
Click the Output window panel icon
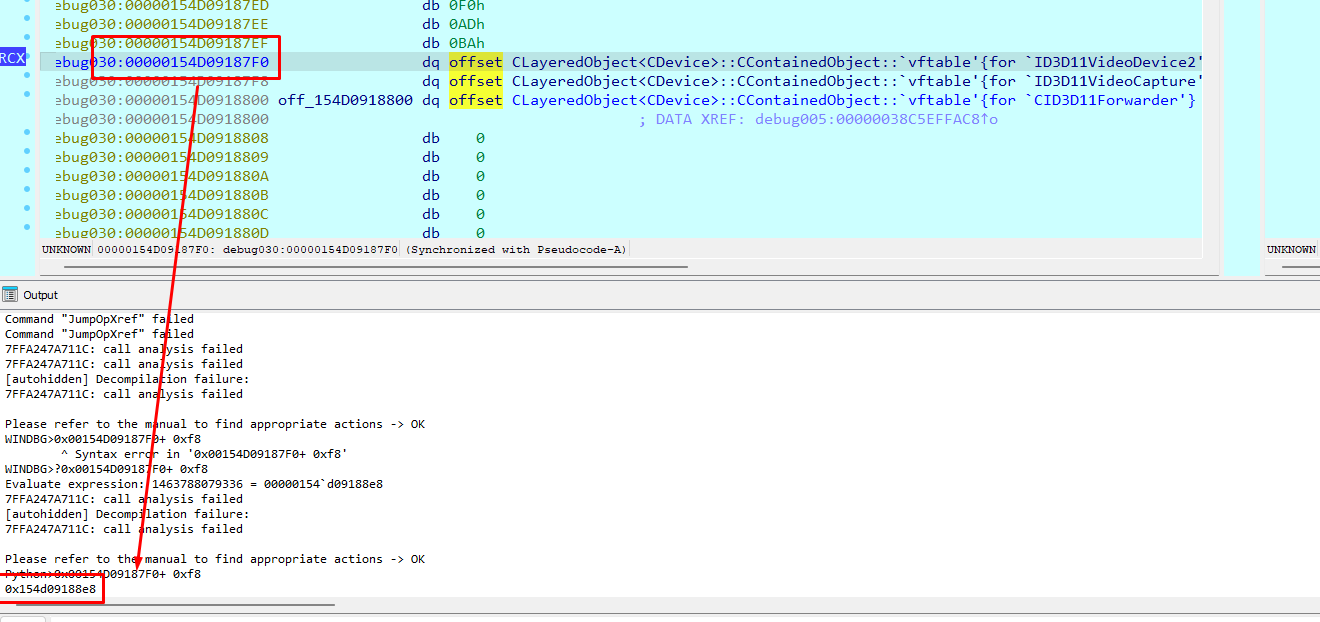click(x=10, y=295)
